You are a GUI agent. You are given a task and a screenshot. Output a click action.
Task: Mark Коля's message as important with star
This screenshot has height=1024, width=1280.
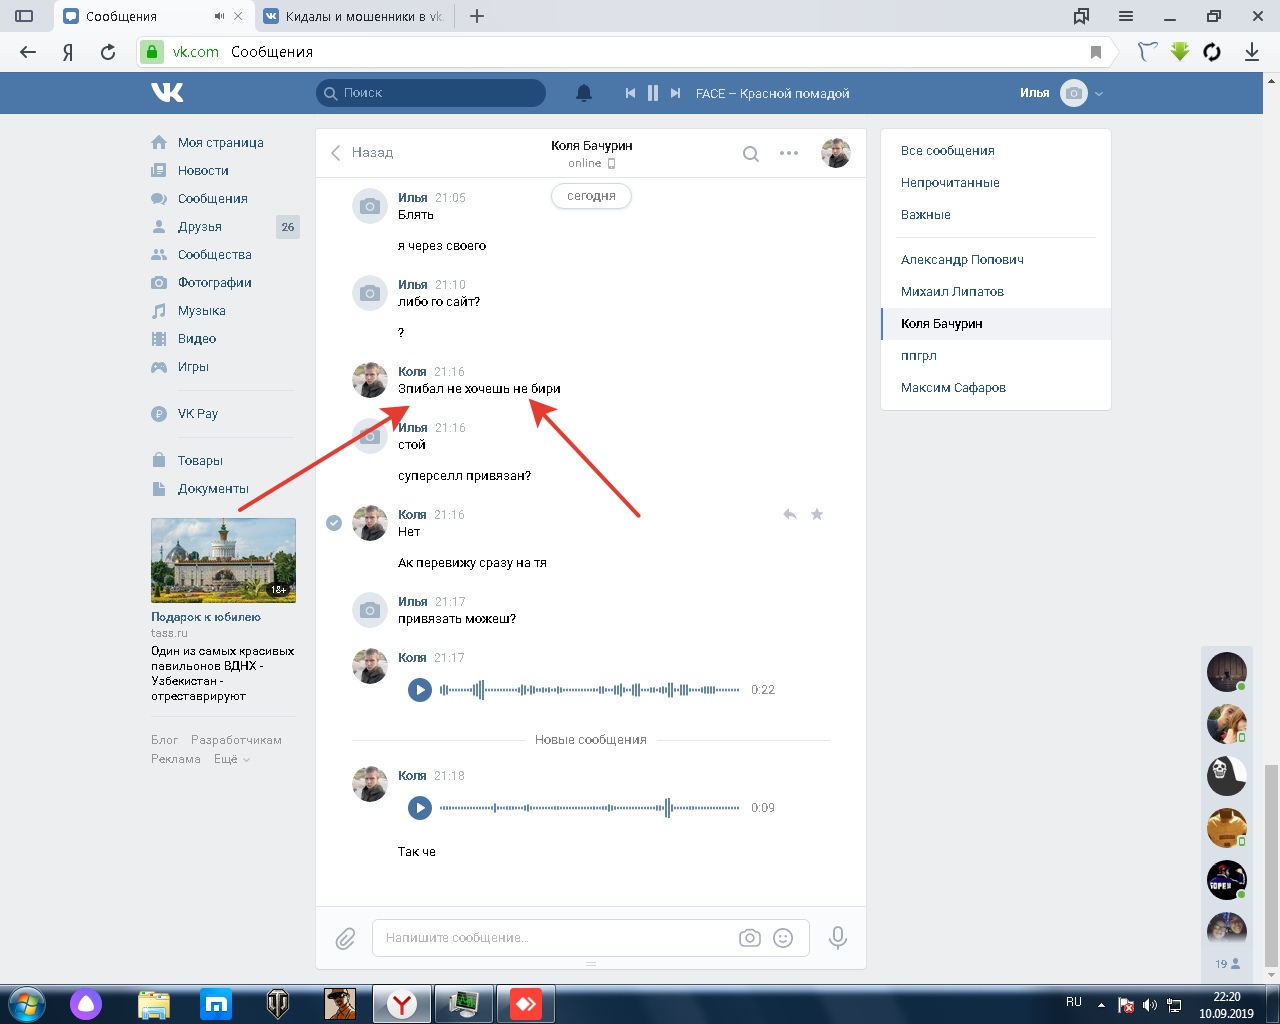[817, 514]
